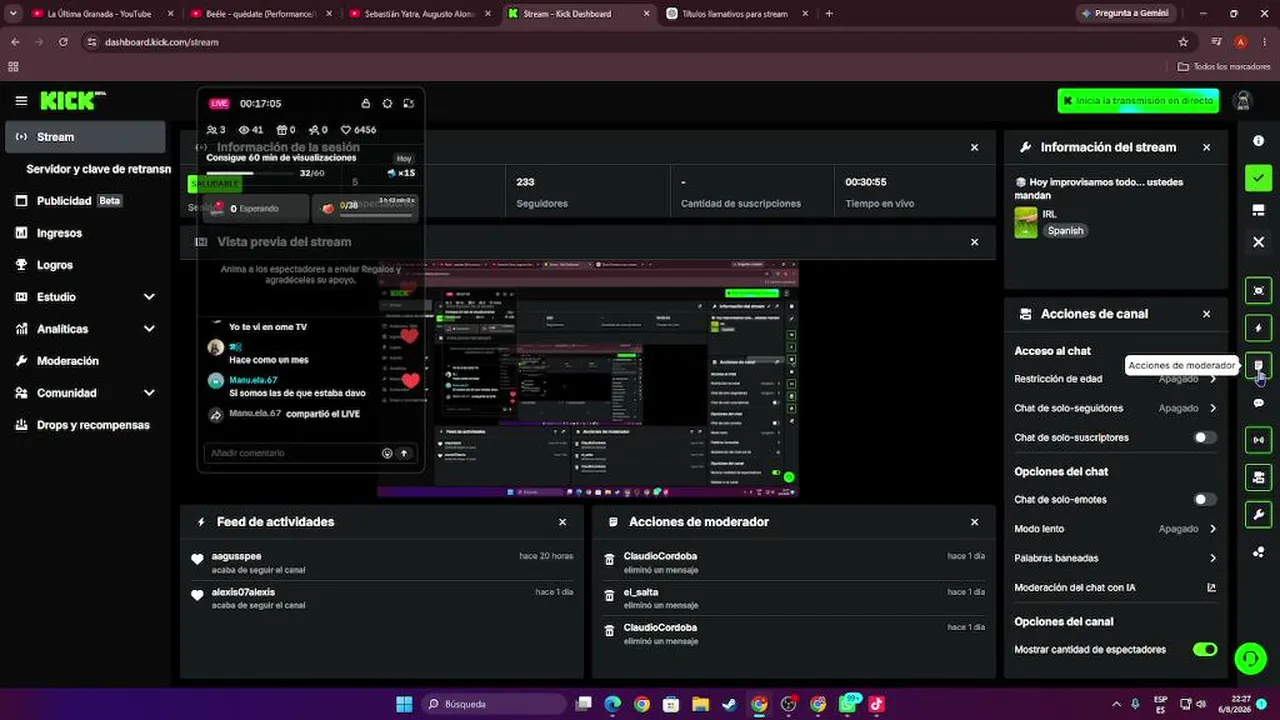Click the info icon in right sidebar

[1258, 141]
